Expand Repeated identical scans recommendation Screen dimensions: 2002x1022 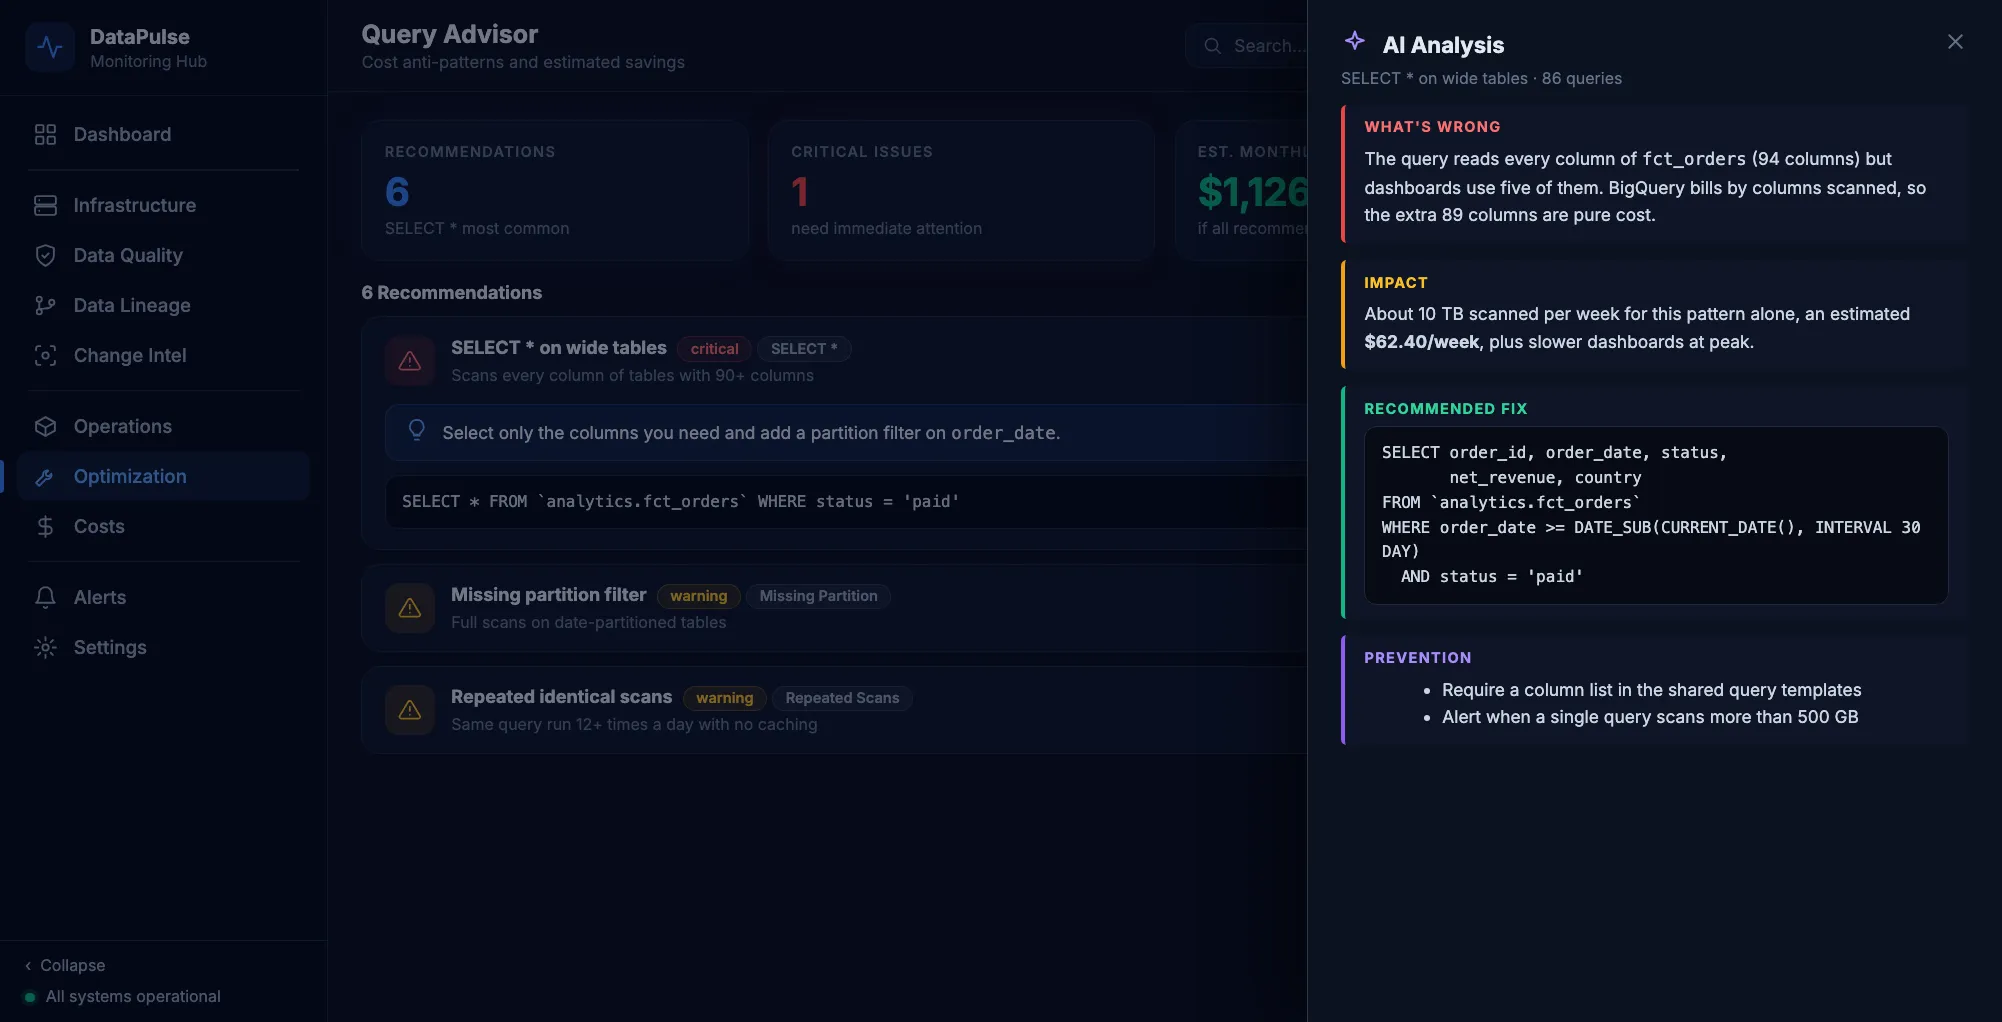pos(835,710)
